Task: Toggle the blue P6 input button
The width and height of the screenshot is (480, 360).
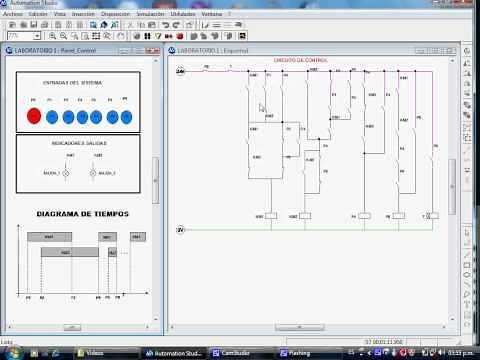Action: tap(126, 117)
